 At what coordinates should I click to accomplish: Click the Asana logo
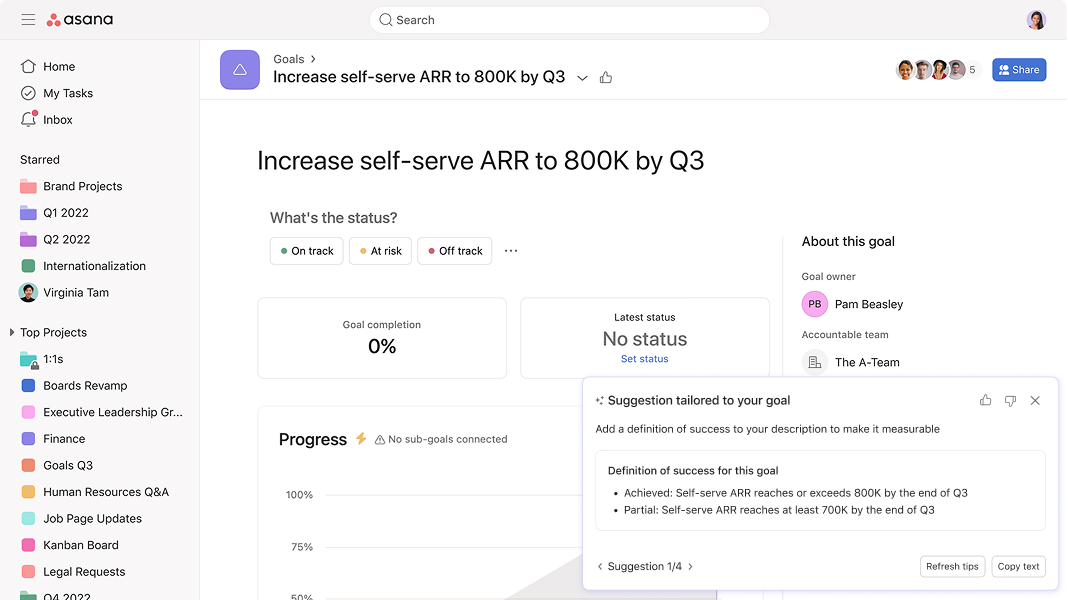(x=80, y=19)
